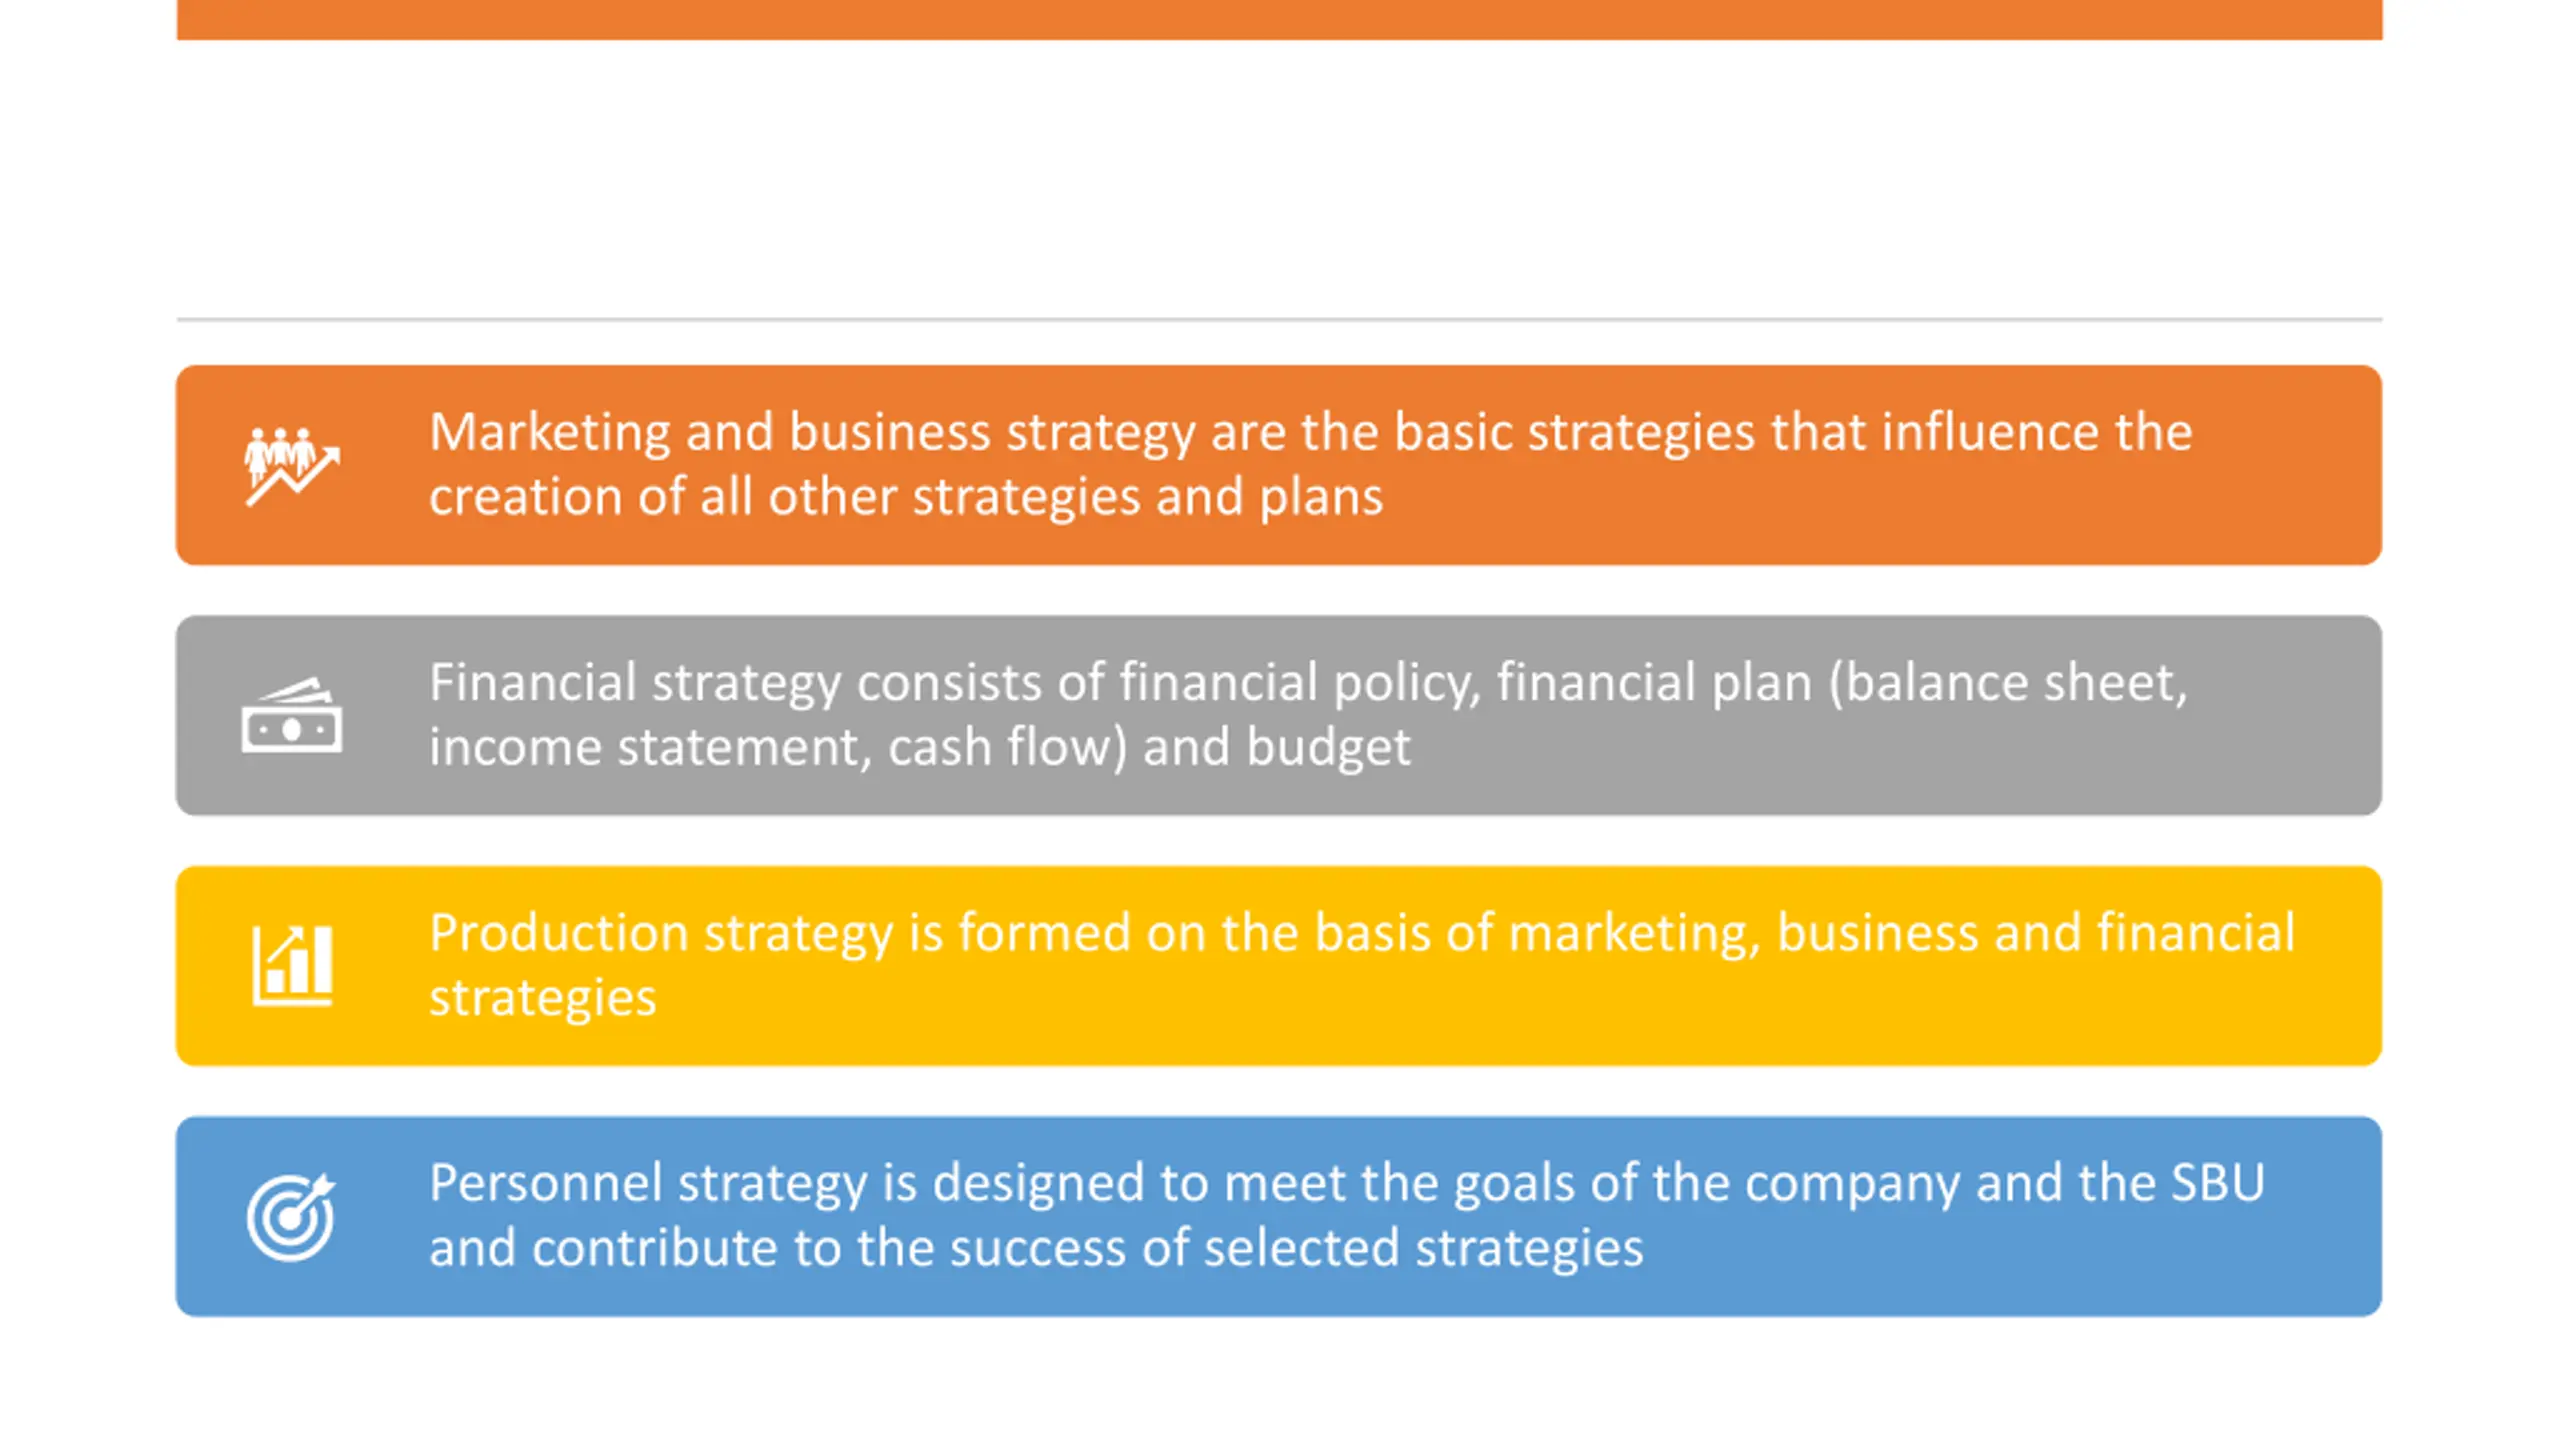Click the target bullseye icon
The image size is (2560, 1440).
coord(292,1216)
